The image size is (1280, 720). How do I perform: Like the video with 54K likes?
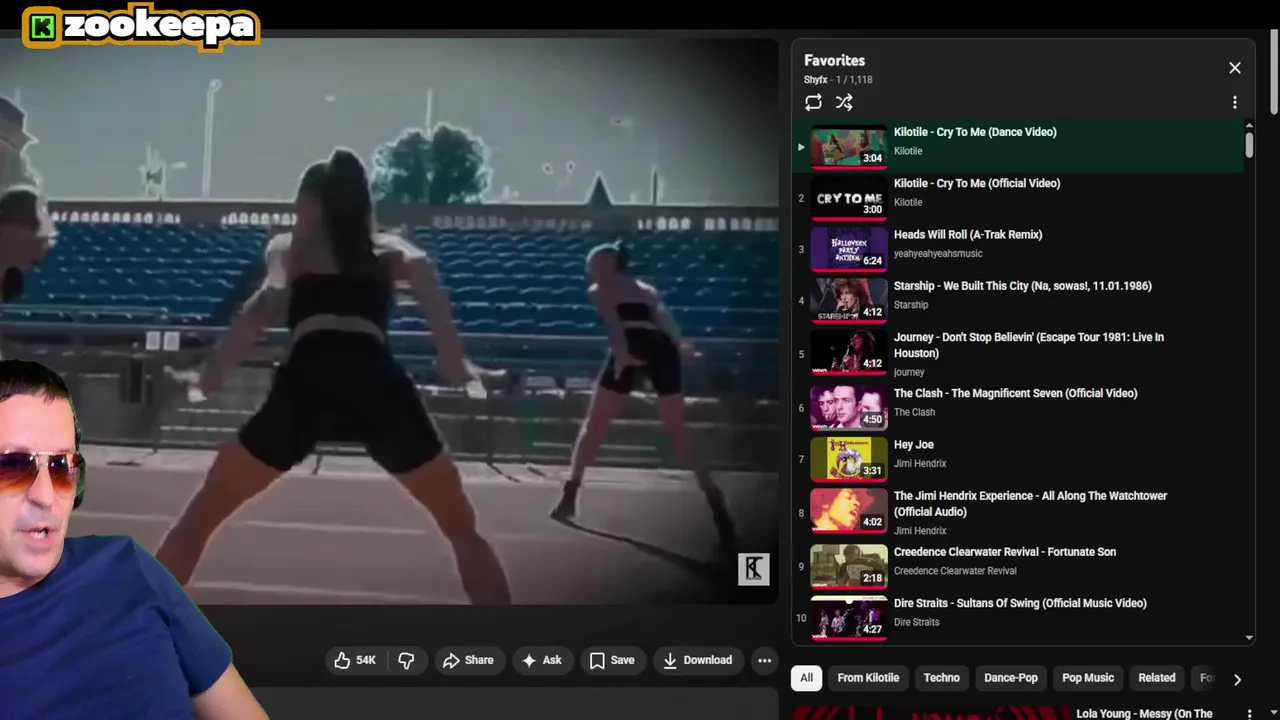355,660
